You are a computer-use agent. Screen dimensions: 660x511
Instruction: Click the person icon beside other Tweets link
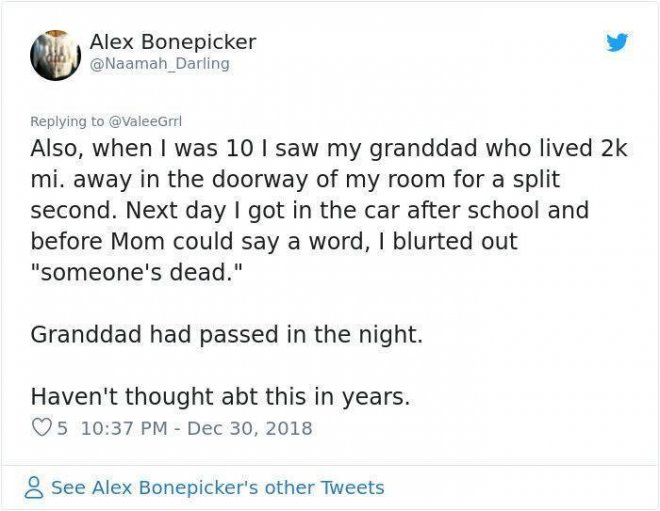point(35,488)
